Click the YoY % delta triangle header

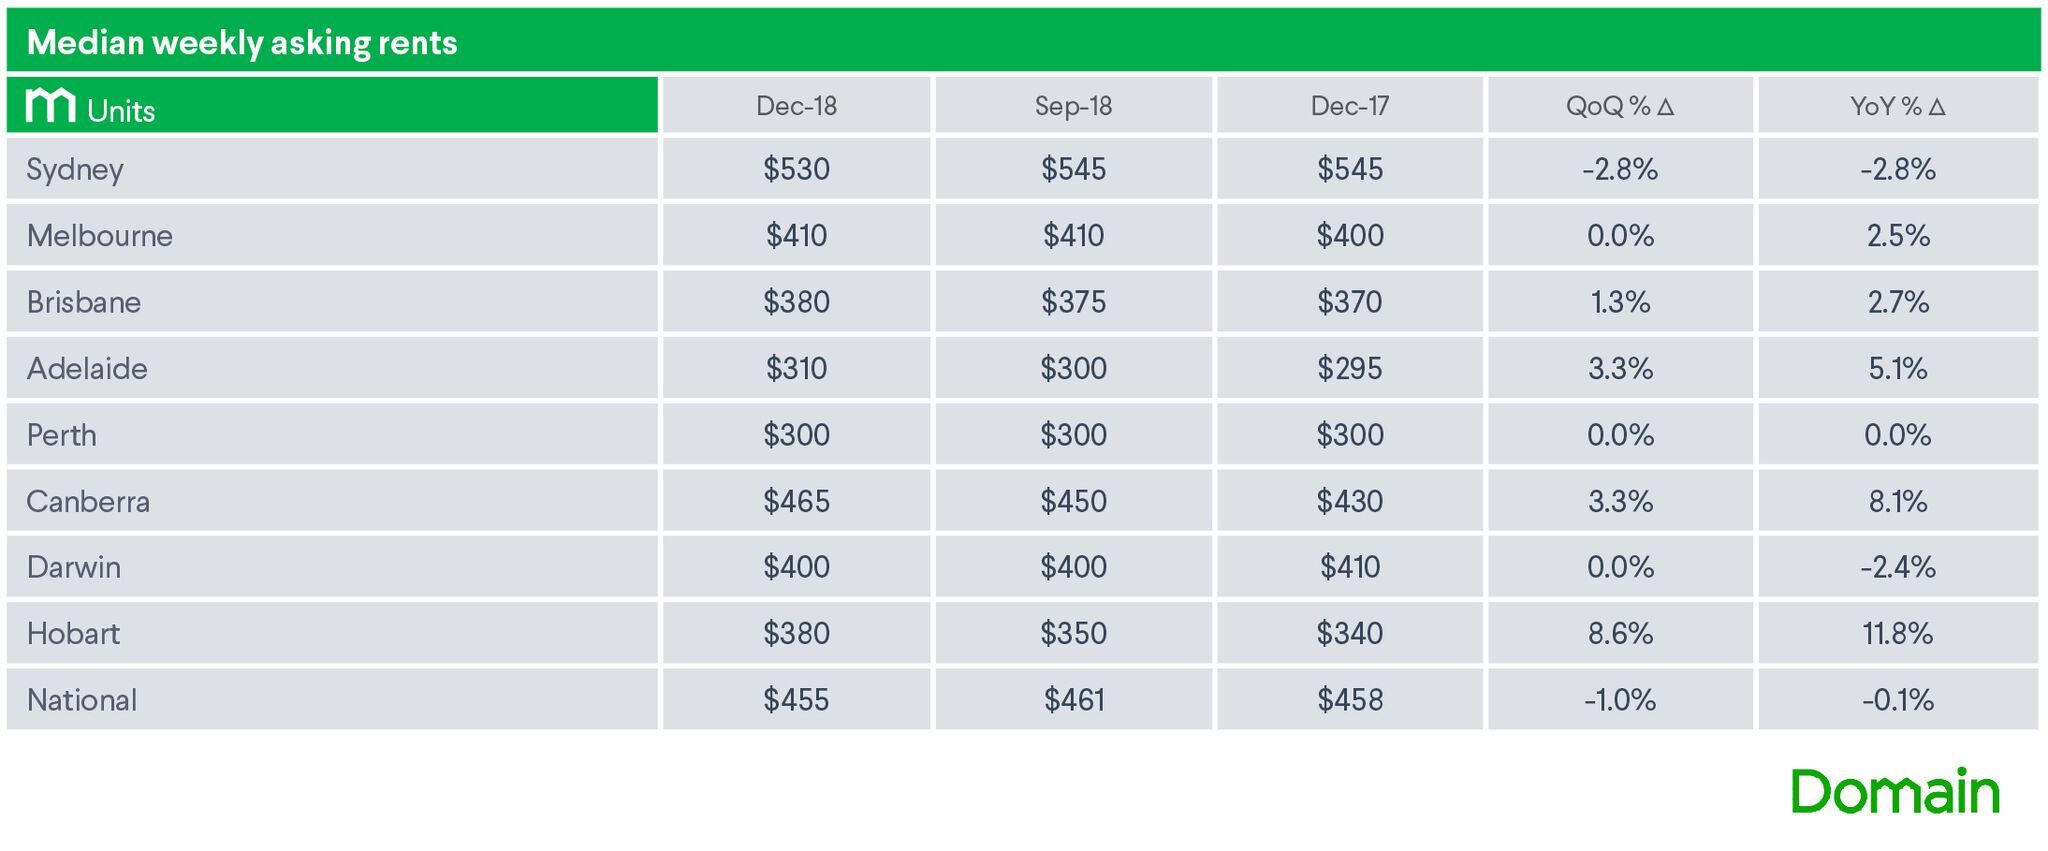(x=1897, y=106)
